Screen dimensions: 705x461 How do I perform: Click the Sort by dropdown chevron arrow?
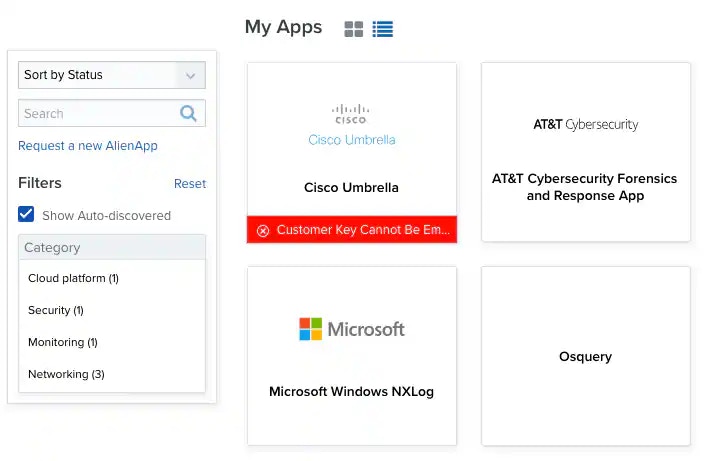click(191, 76)
